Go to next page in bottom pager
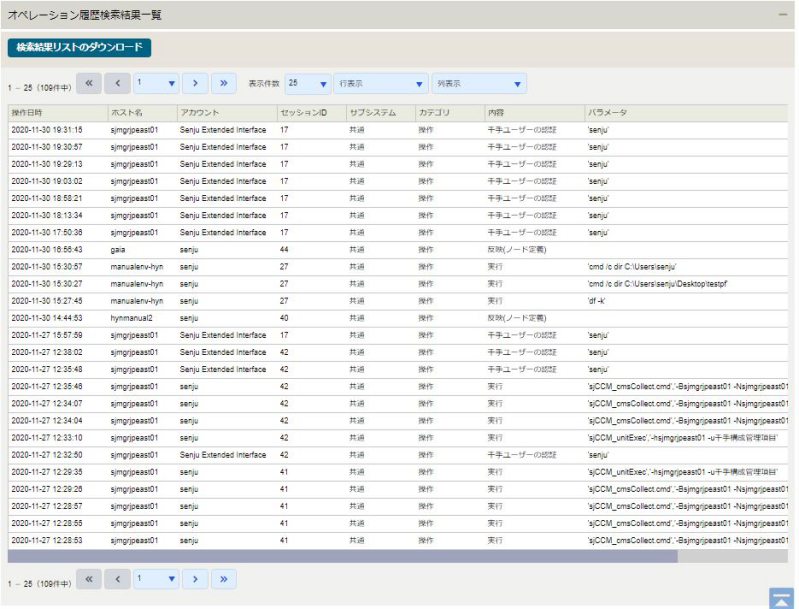The height and width of the screenshot is (609, 799). point(195,579)
